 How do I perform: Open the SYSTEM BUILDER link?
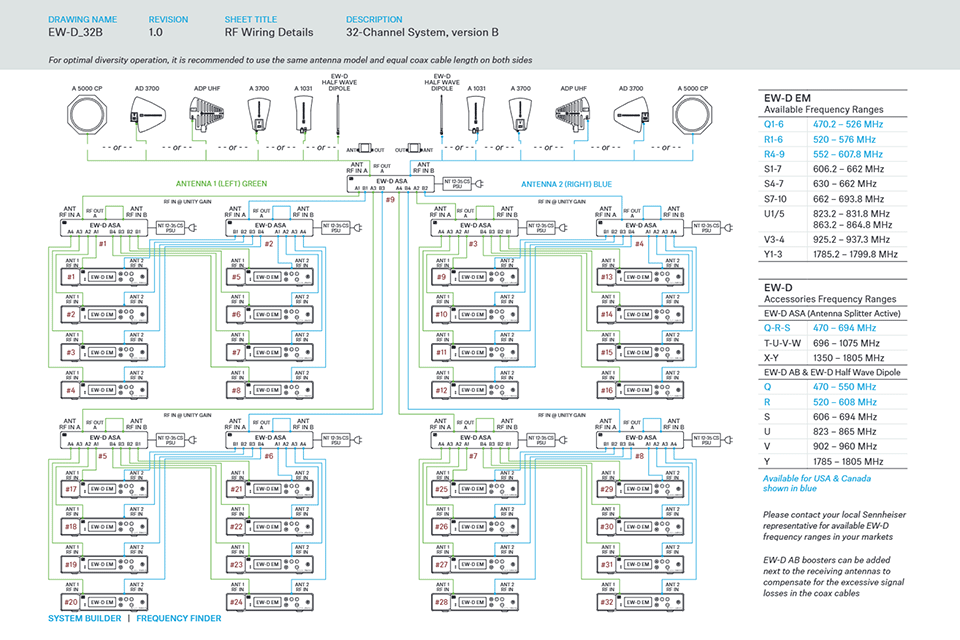pyautogui.click(x=84, y=619)
